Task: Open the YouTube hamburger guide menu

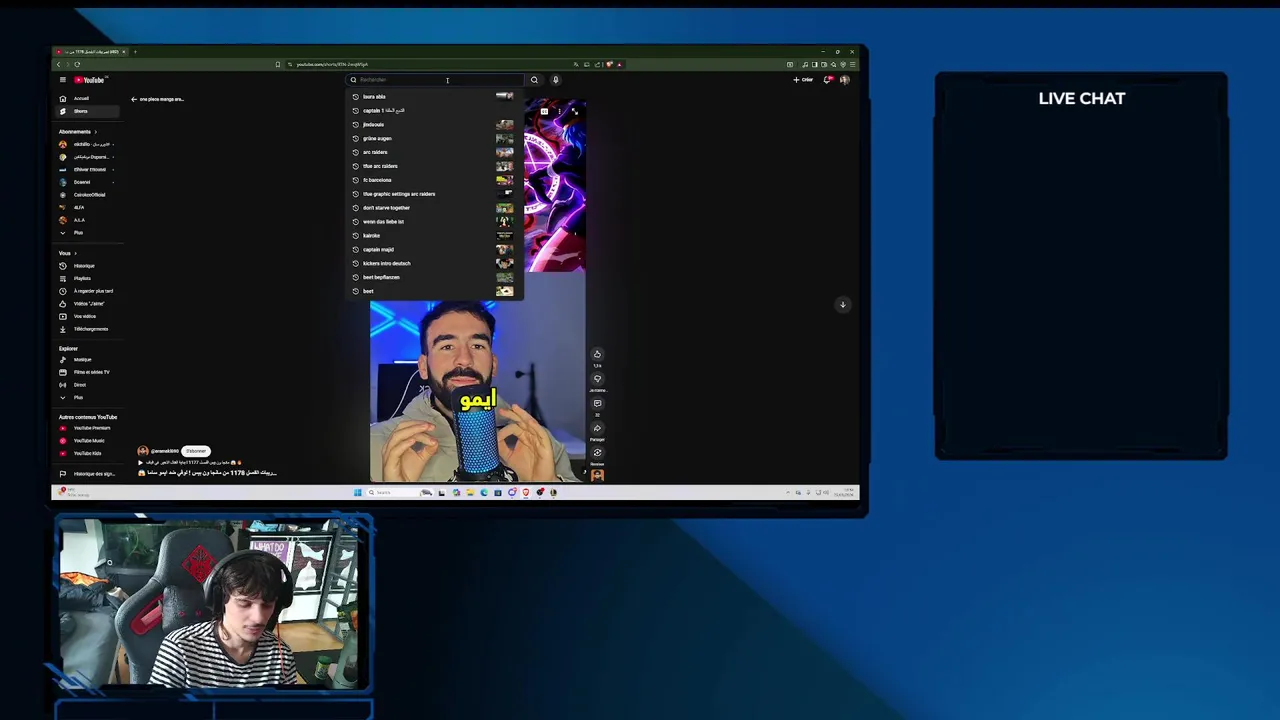Action: 62,80
